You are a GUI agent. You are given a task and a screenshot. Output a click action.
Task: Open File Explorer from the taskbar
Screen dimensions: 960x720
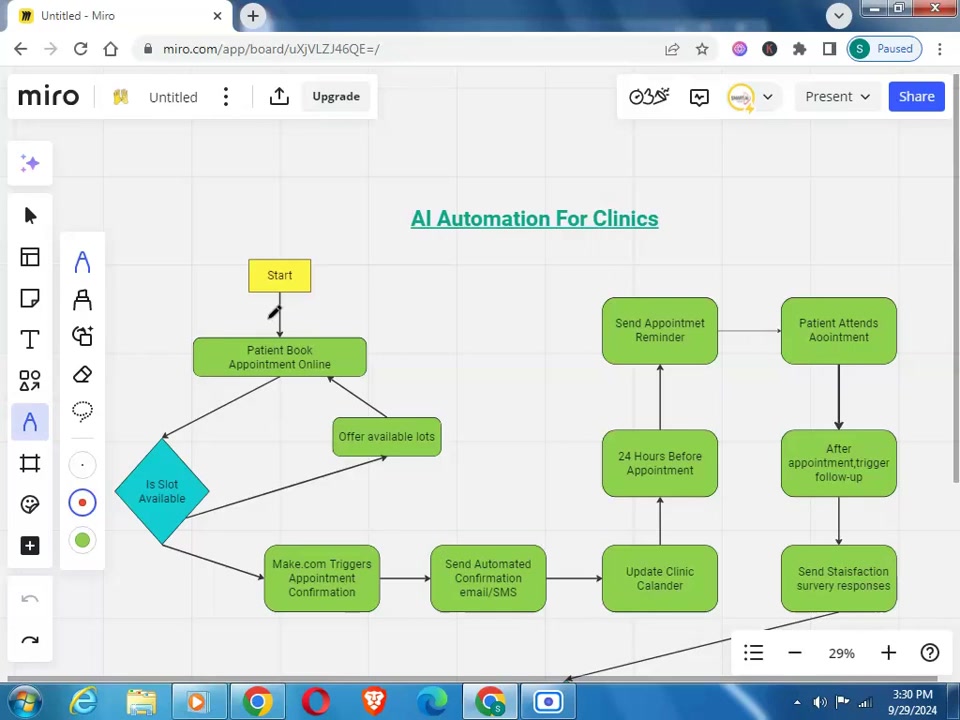point(141,702)
